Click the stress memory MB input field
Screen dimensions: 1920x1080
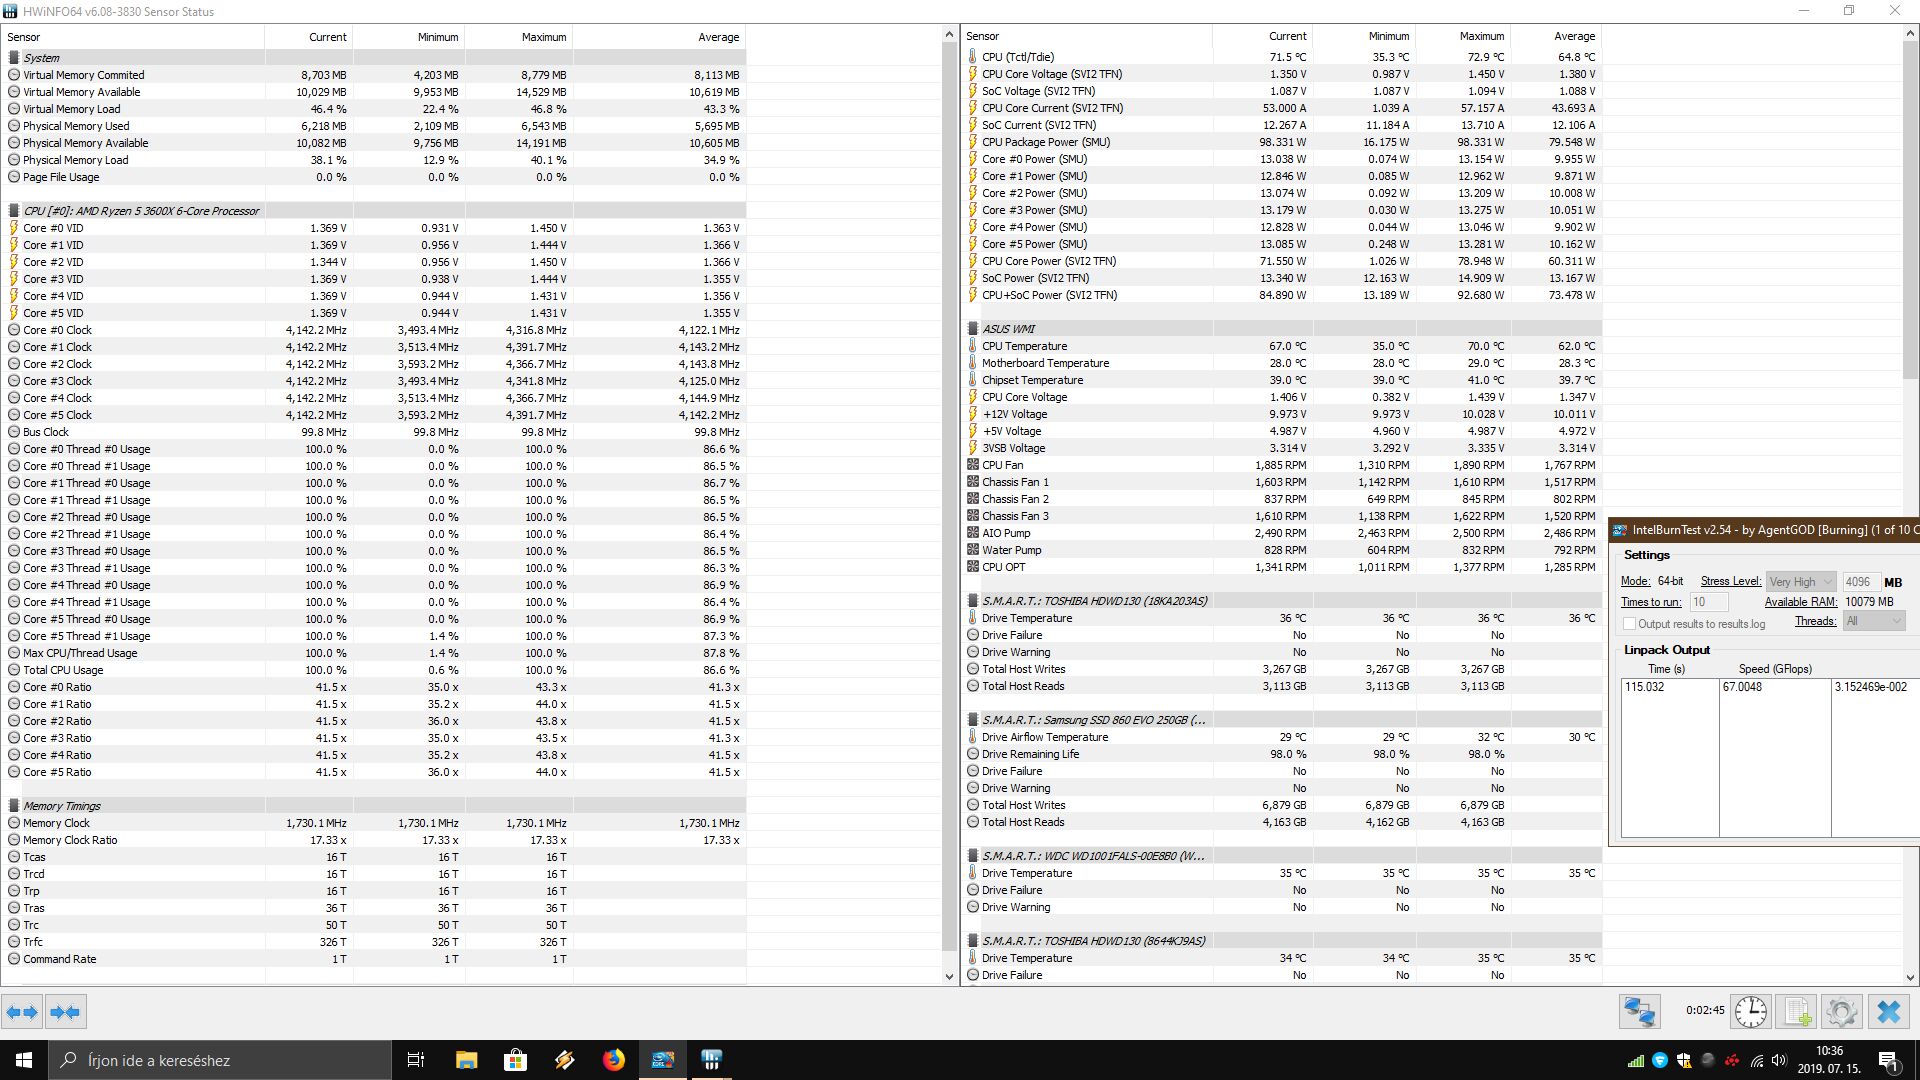pos(1860,582)
